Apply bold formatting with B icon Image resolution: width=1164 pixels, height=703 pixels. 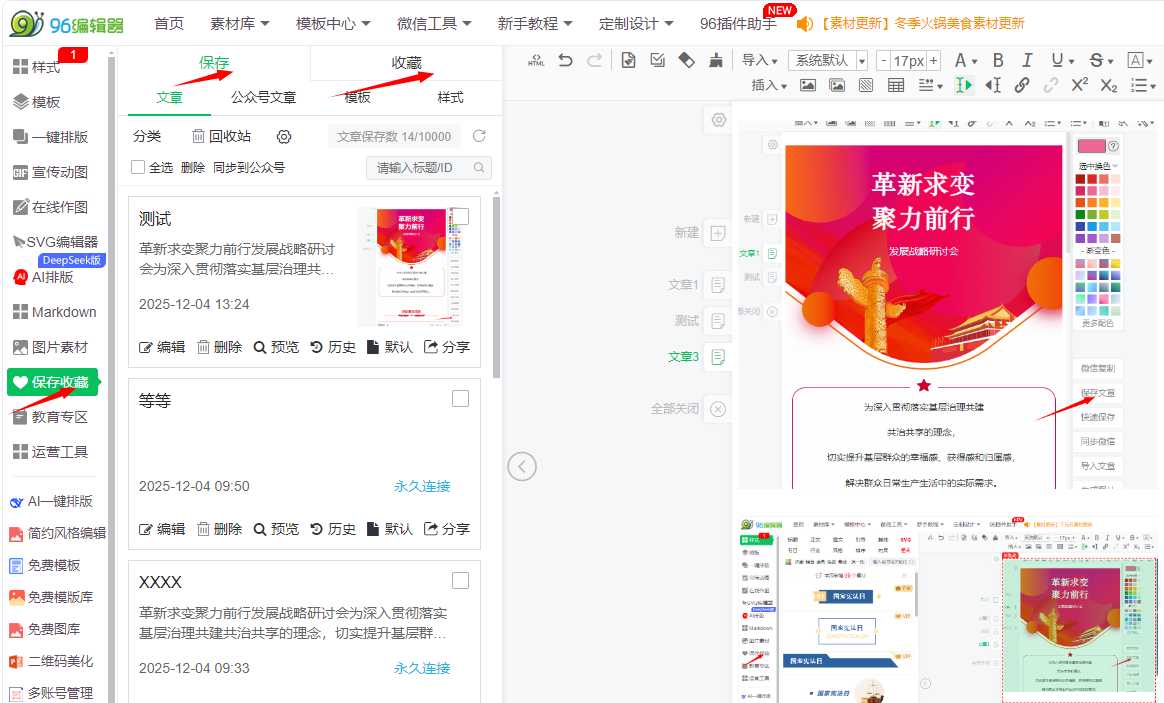point(997,60)
